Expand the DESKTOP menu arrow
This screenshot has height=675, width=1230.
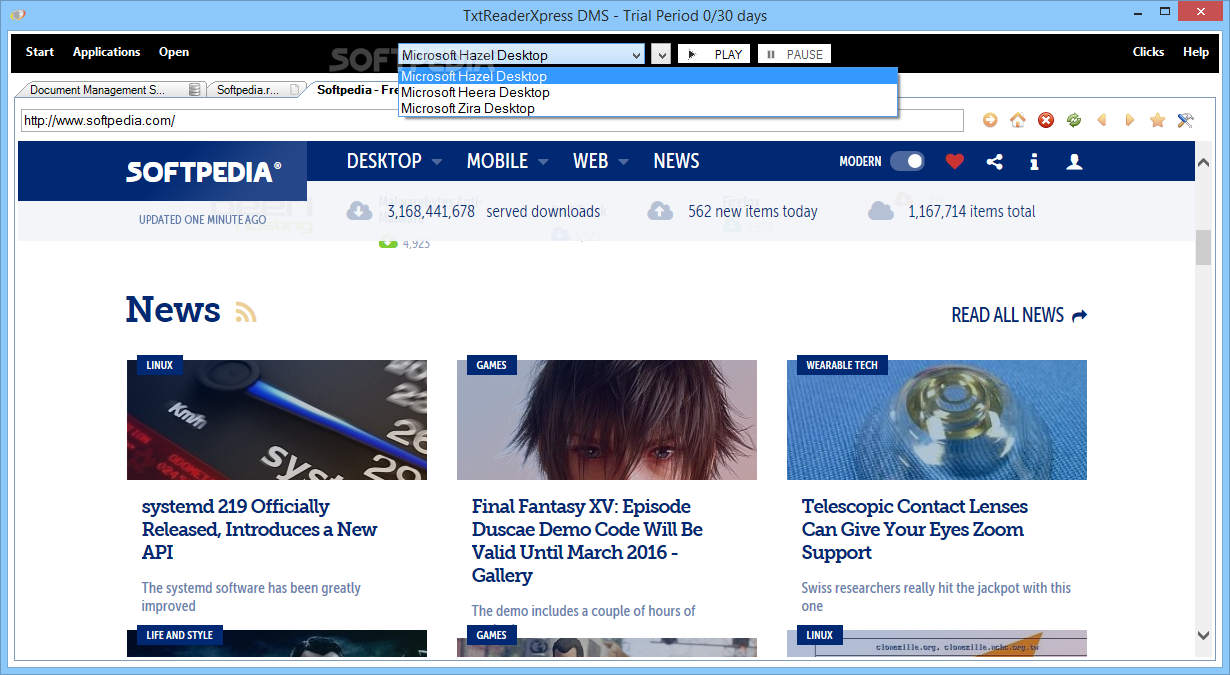click(437, 161)
